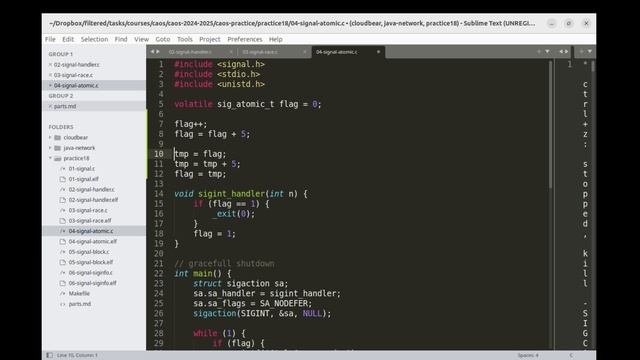
Task: Open the Tools menu
Action: pos(184,39)
